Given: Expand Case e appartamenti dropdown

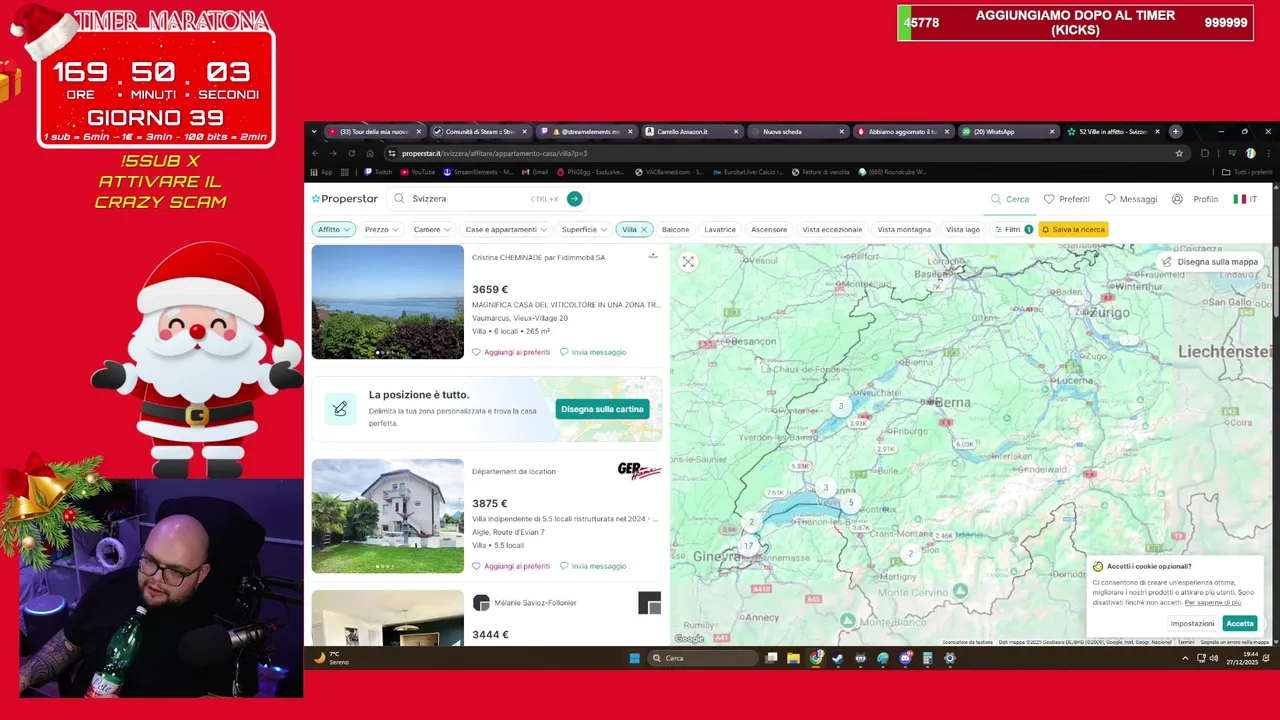Looking at the screenshot, I should (x=506, y=229).
